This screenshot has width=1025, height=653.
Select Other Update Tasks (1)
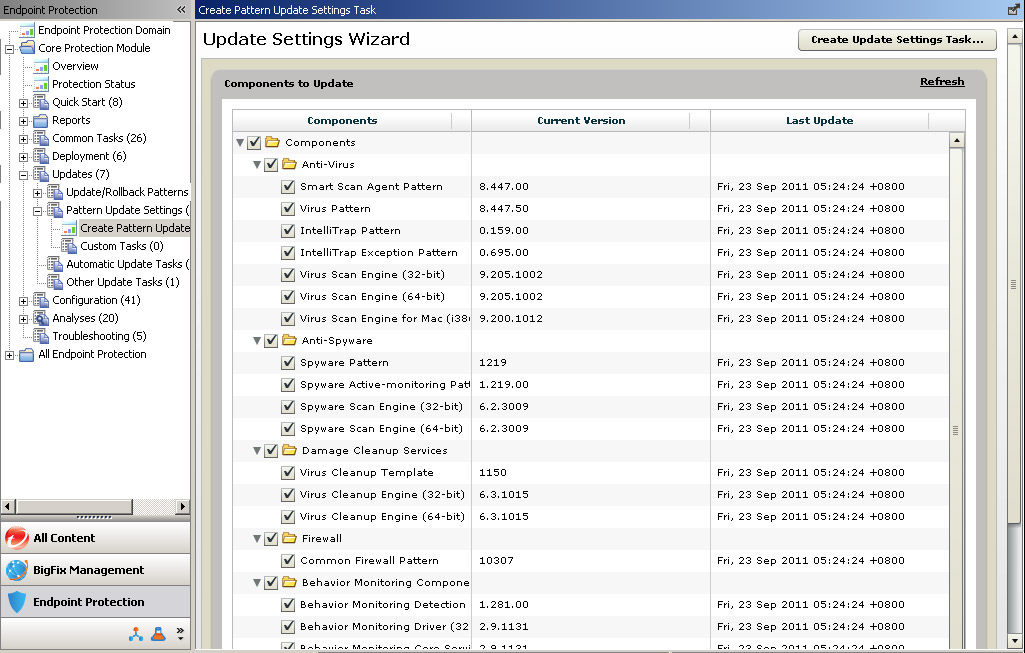tap(122, 282)
